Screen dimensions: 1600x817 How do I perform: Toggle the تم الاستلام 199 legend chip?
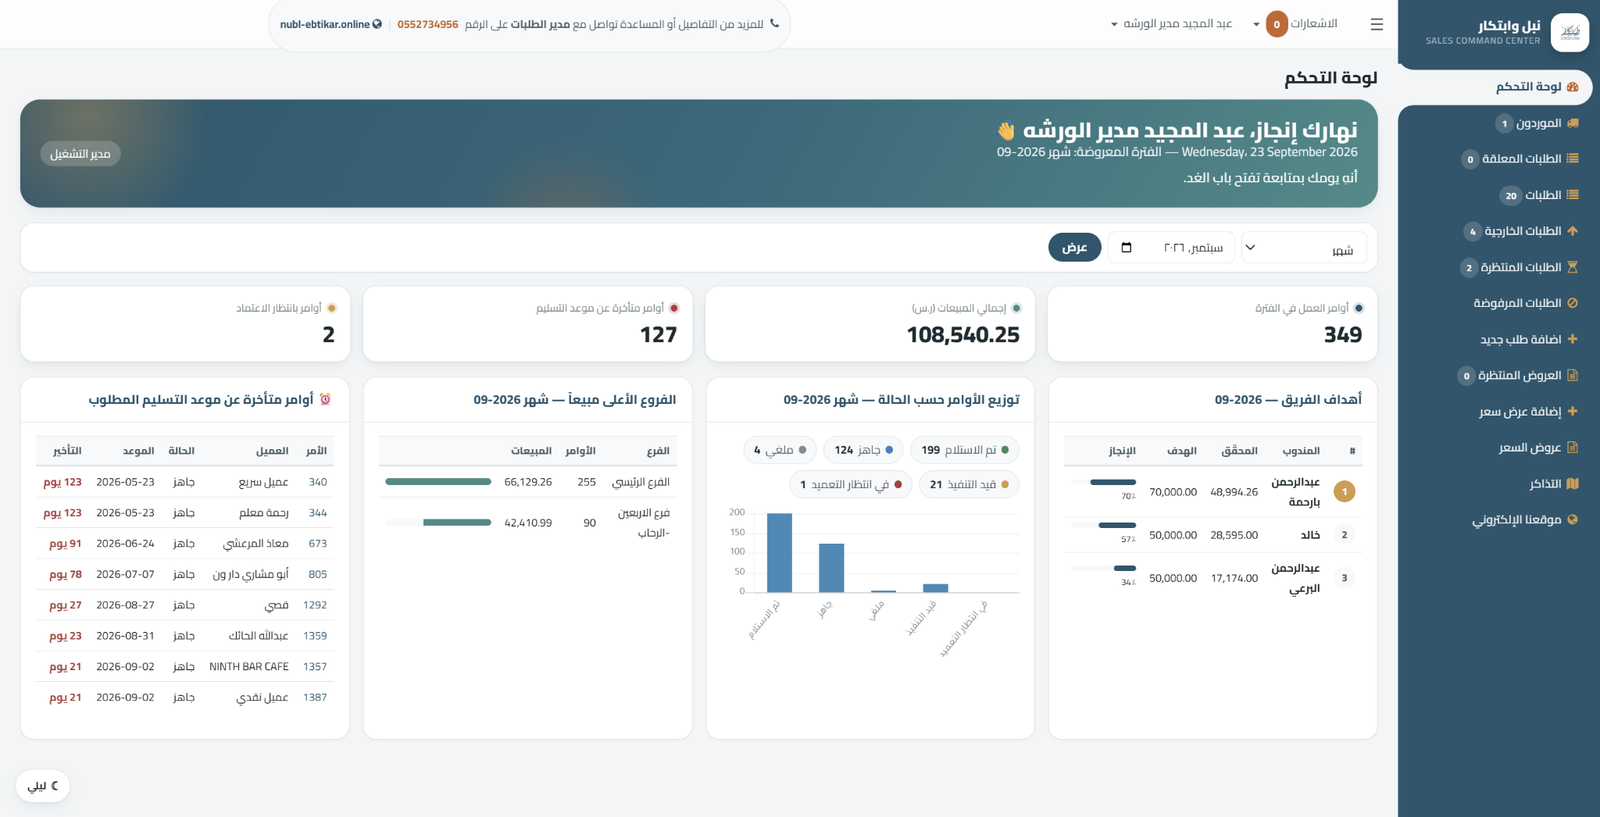[965, 450]
